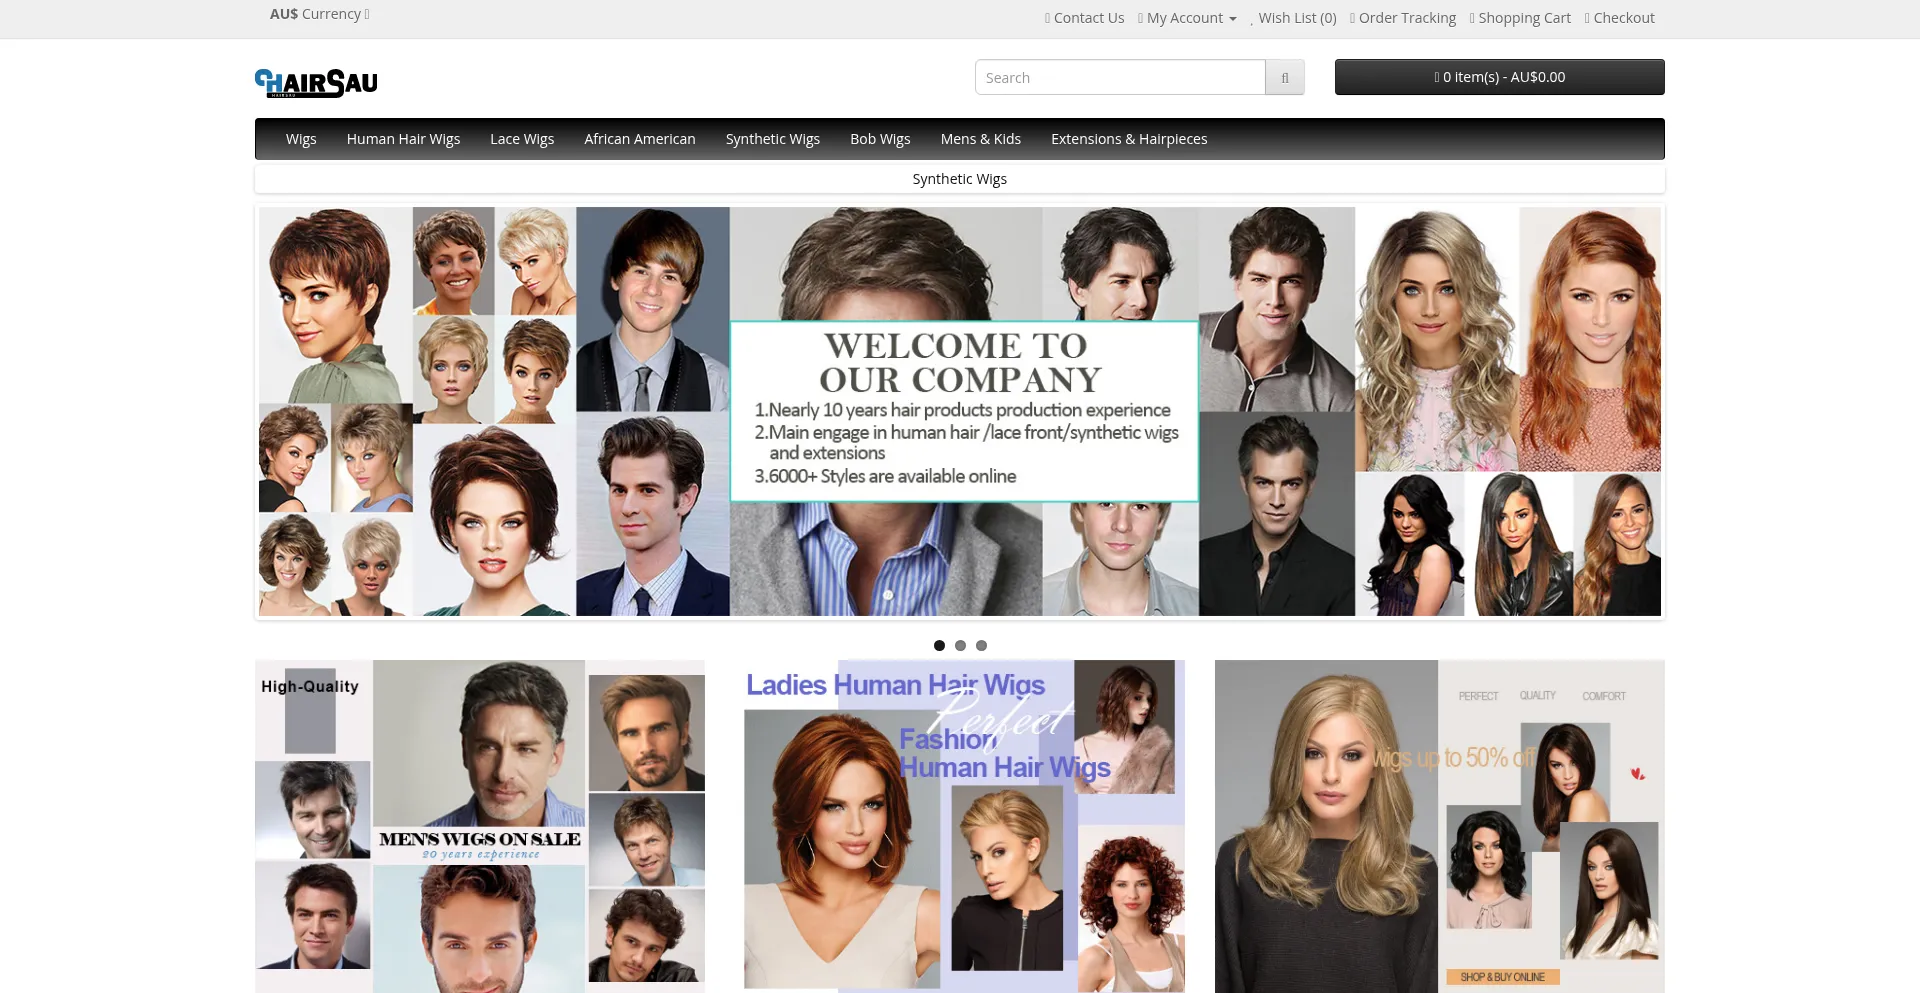Click the Welcome To Our Company banner
1920x993 pixels.
click(960, 411)
